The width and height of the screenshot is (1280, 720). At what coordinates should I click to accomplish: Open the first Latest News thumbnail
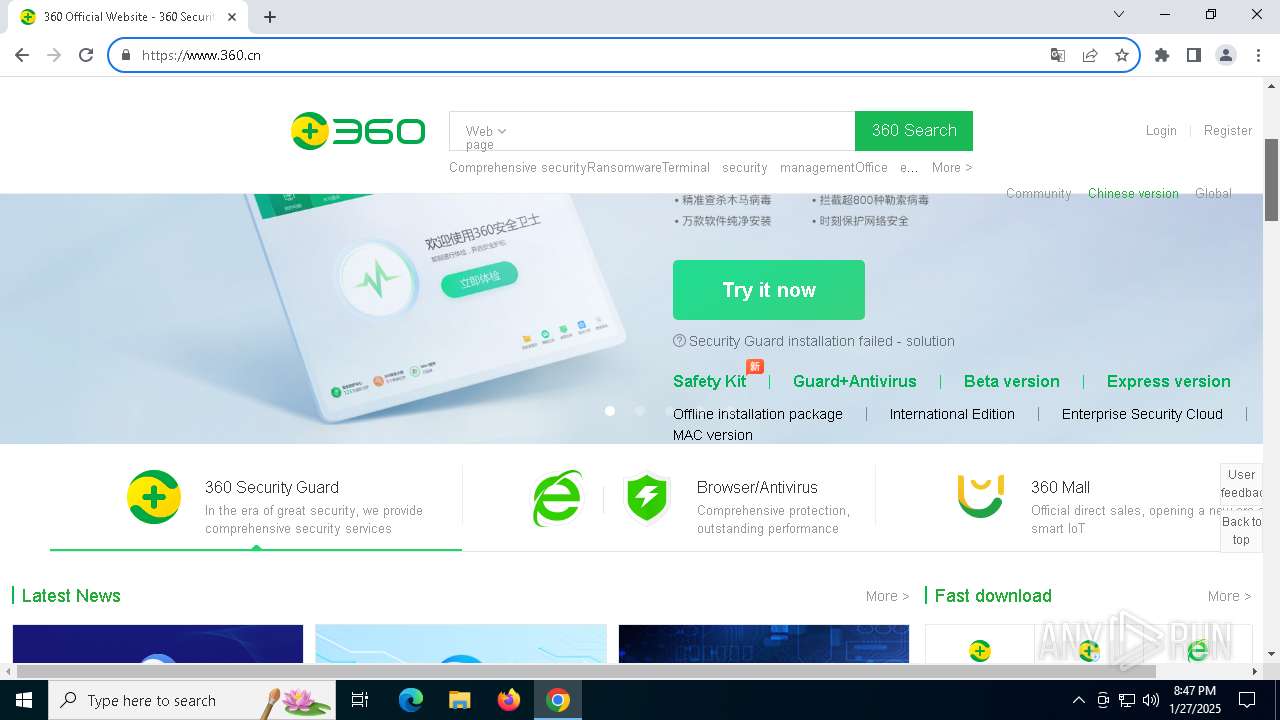[x=158, y=644]
